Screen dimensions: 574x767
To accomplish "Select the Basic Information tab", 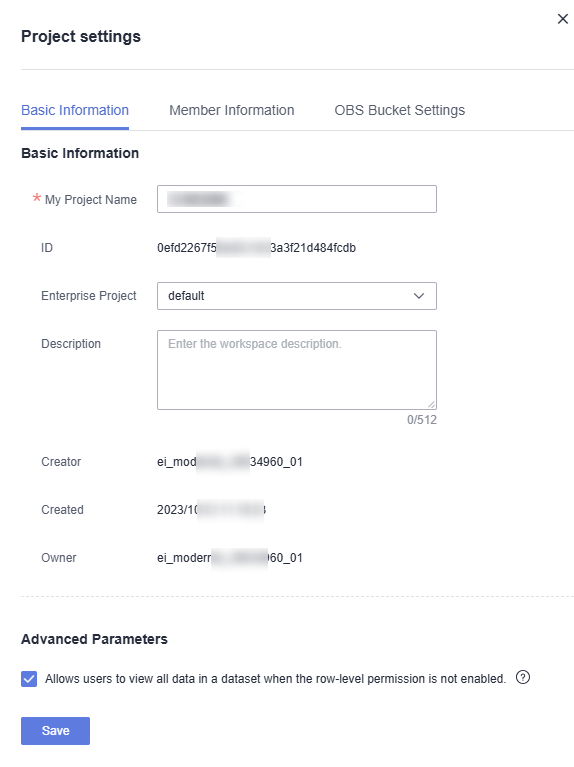I will [x=75, y=111].
